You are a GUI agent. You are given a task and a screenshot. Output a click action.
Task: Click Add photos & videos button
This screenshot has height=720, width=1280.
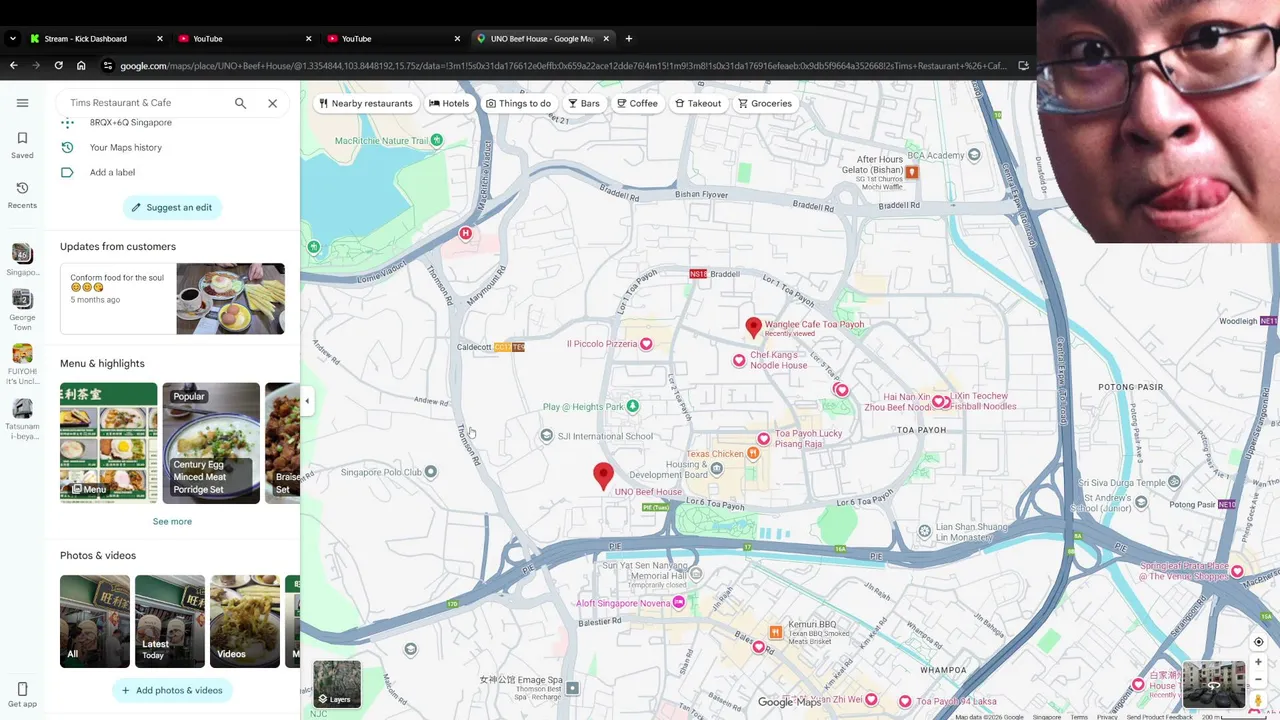click(172, 690)
